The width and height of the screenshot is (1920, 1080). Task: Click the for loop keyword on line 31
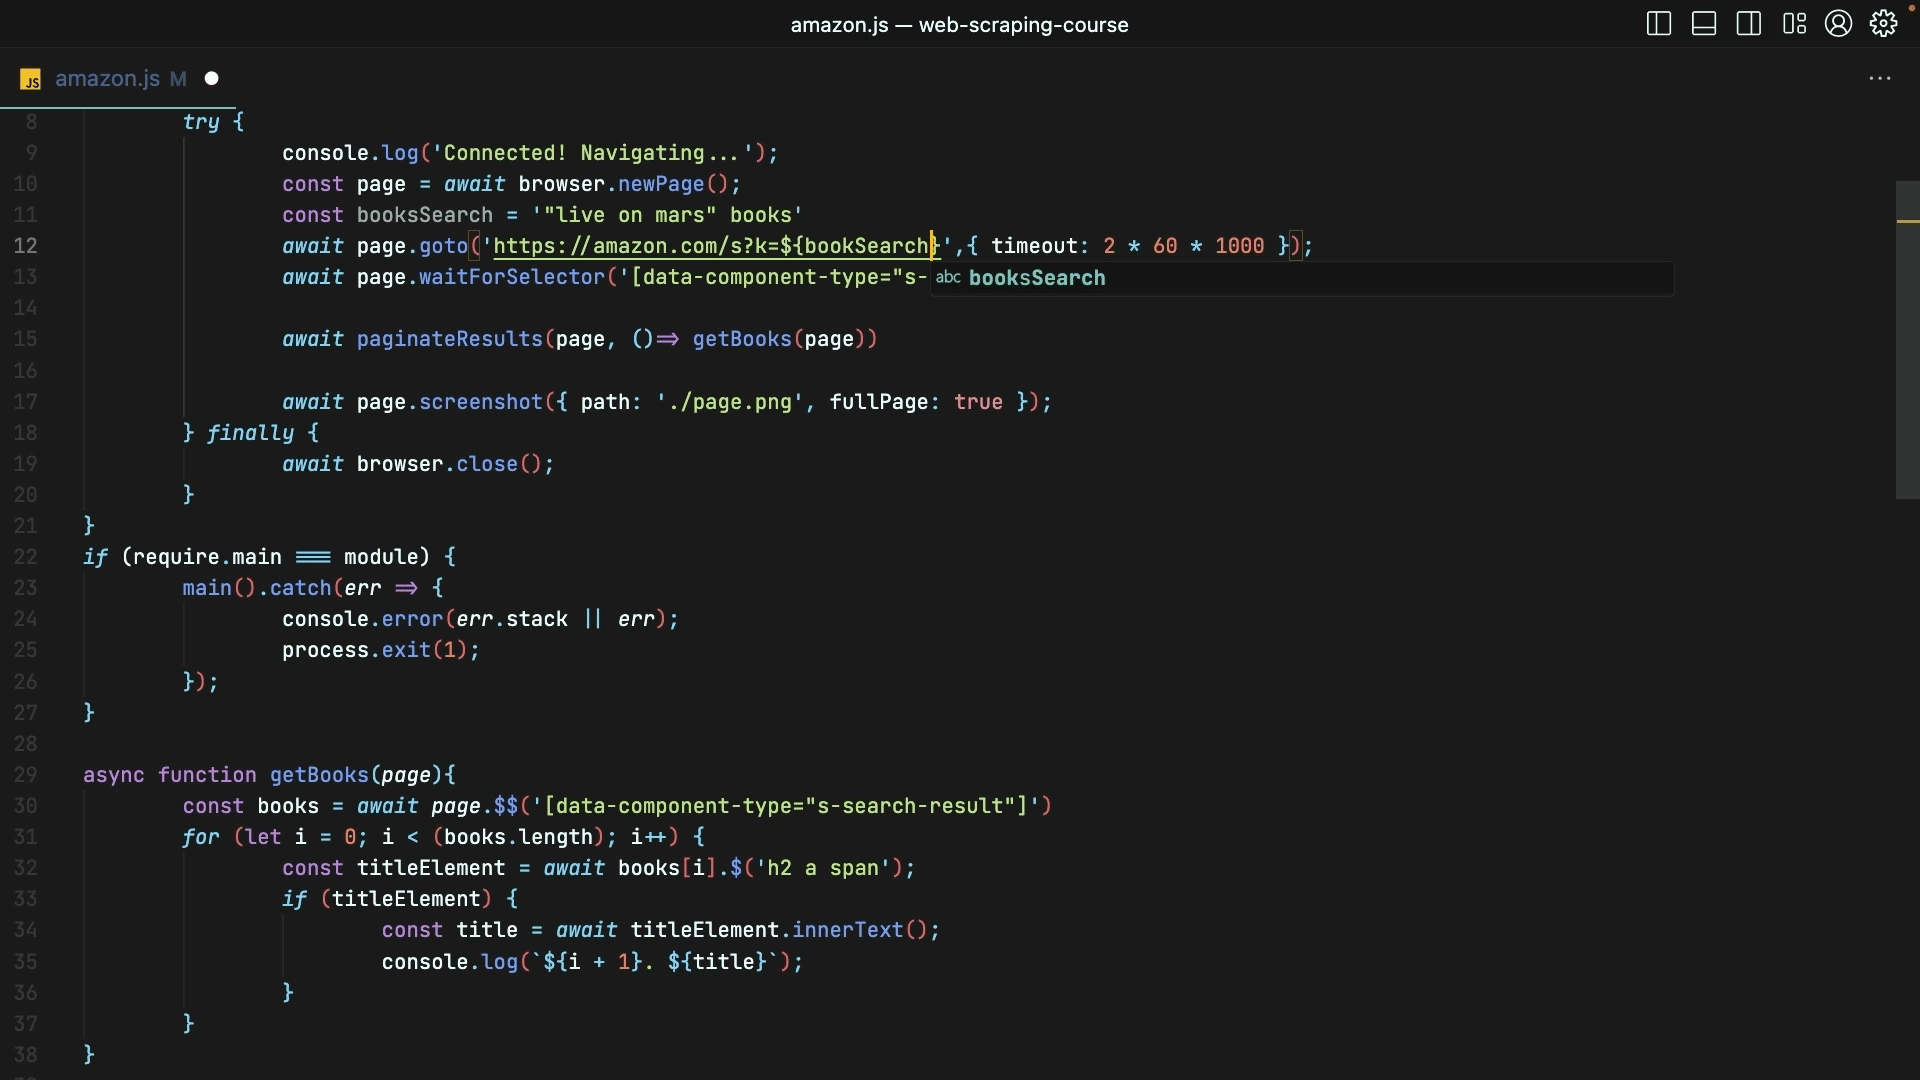tap(200, 837)
